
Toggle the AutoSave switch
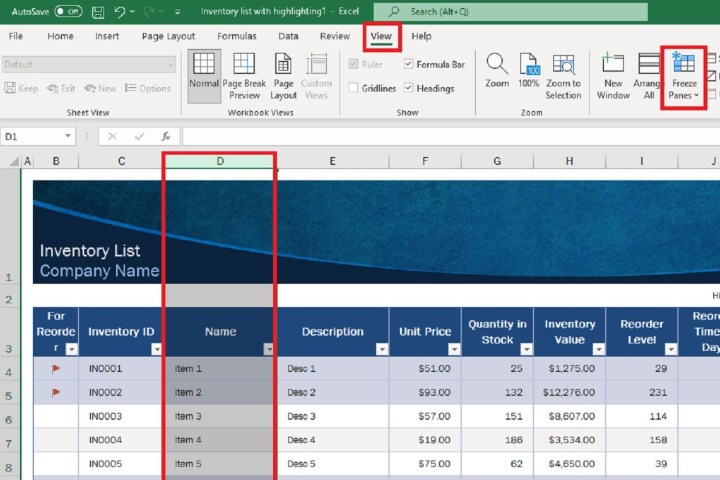(68, 12)
